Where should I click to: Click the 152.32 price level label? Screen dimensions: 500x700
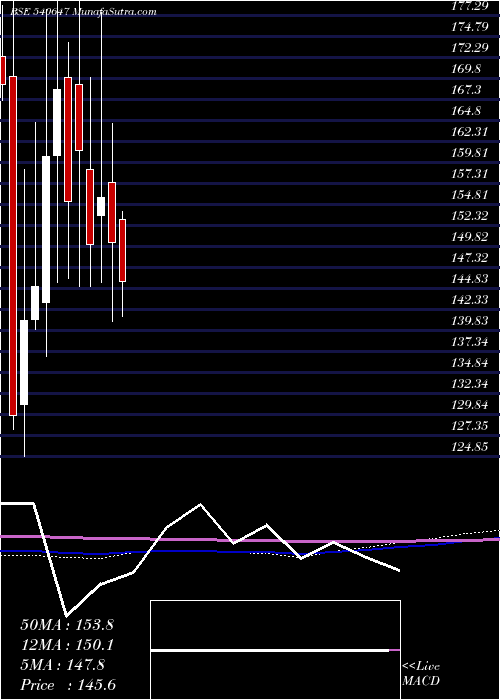(470, 216)
